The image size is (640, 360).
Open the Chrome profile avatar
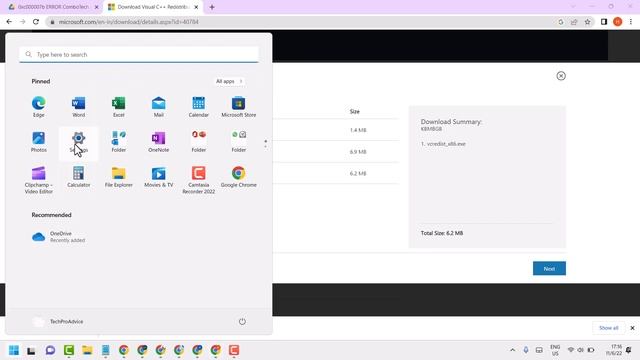point(618,22)
